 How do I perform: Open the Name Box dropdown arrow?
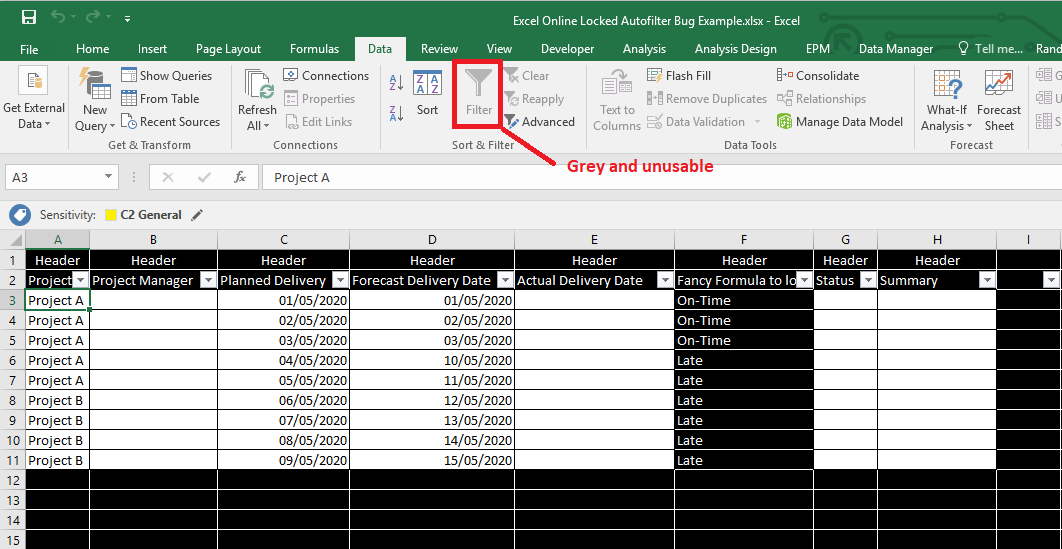click(108, 177)
